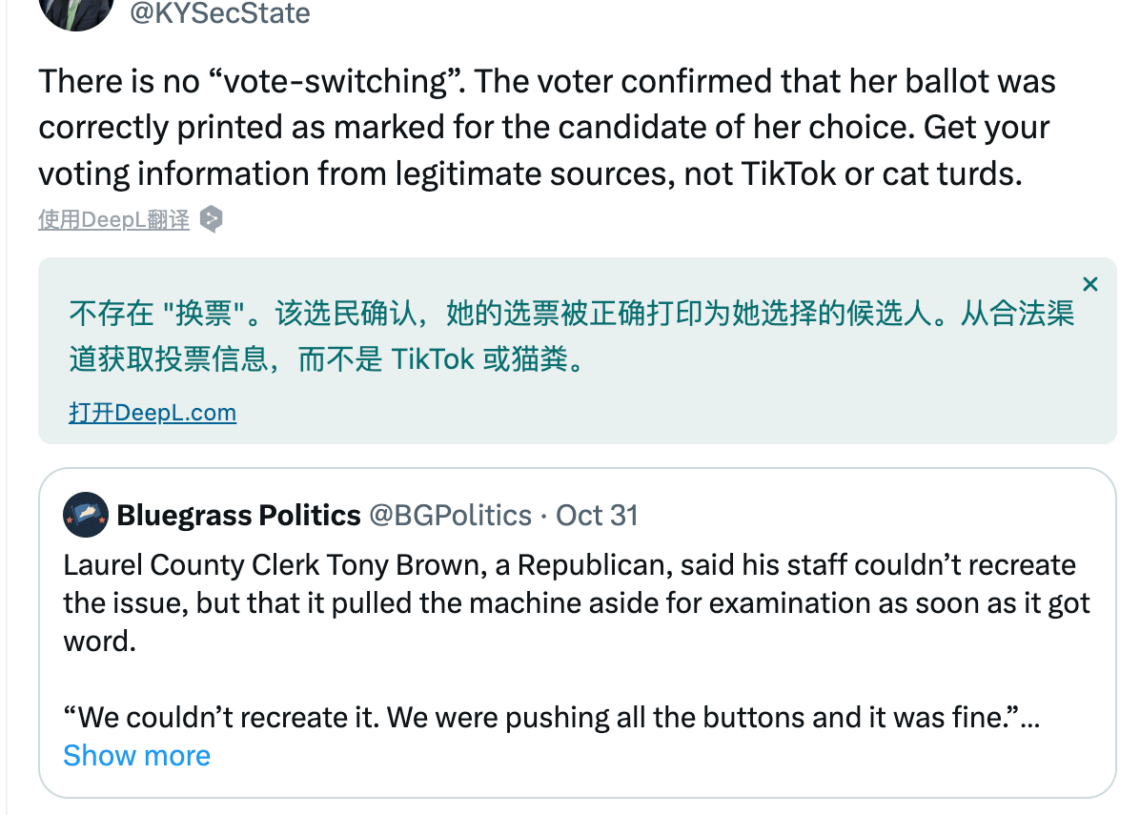Click the DeepL hexagon logo icon
This screenshot has height=815, width=1140.
211,219
